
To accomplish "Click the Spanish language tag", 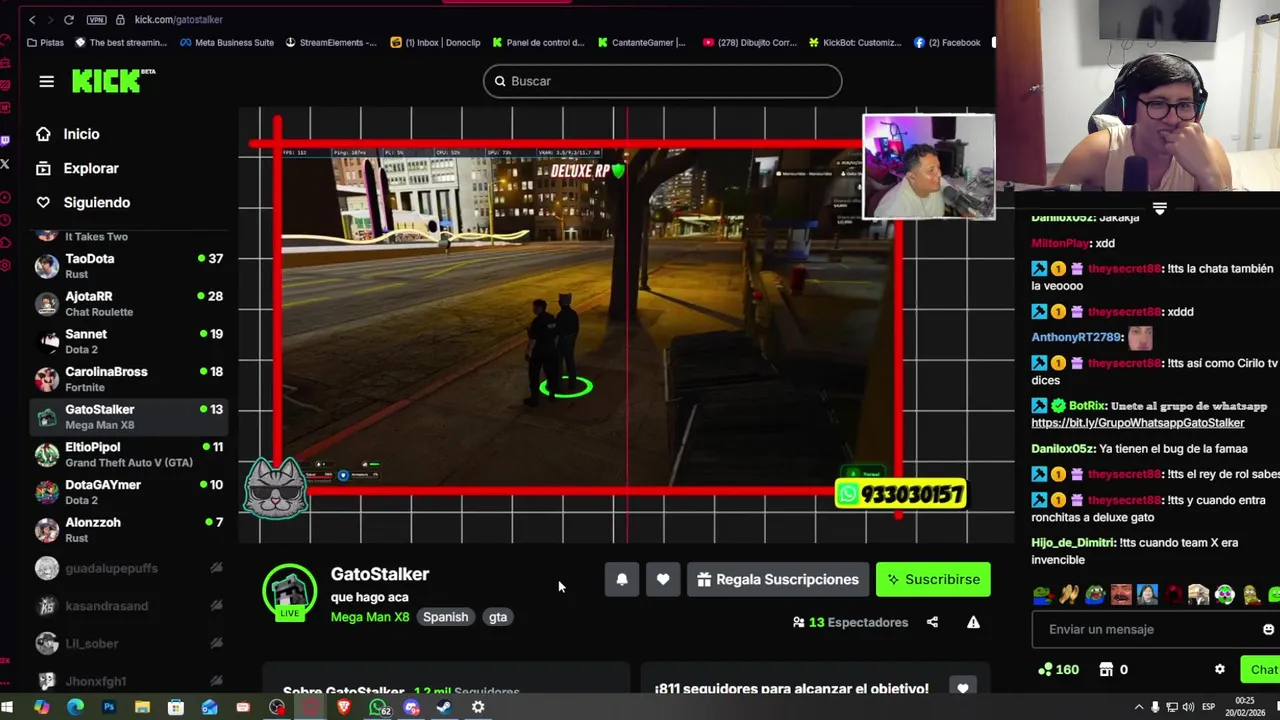I will 445,617.
